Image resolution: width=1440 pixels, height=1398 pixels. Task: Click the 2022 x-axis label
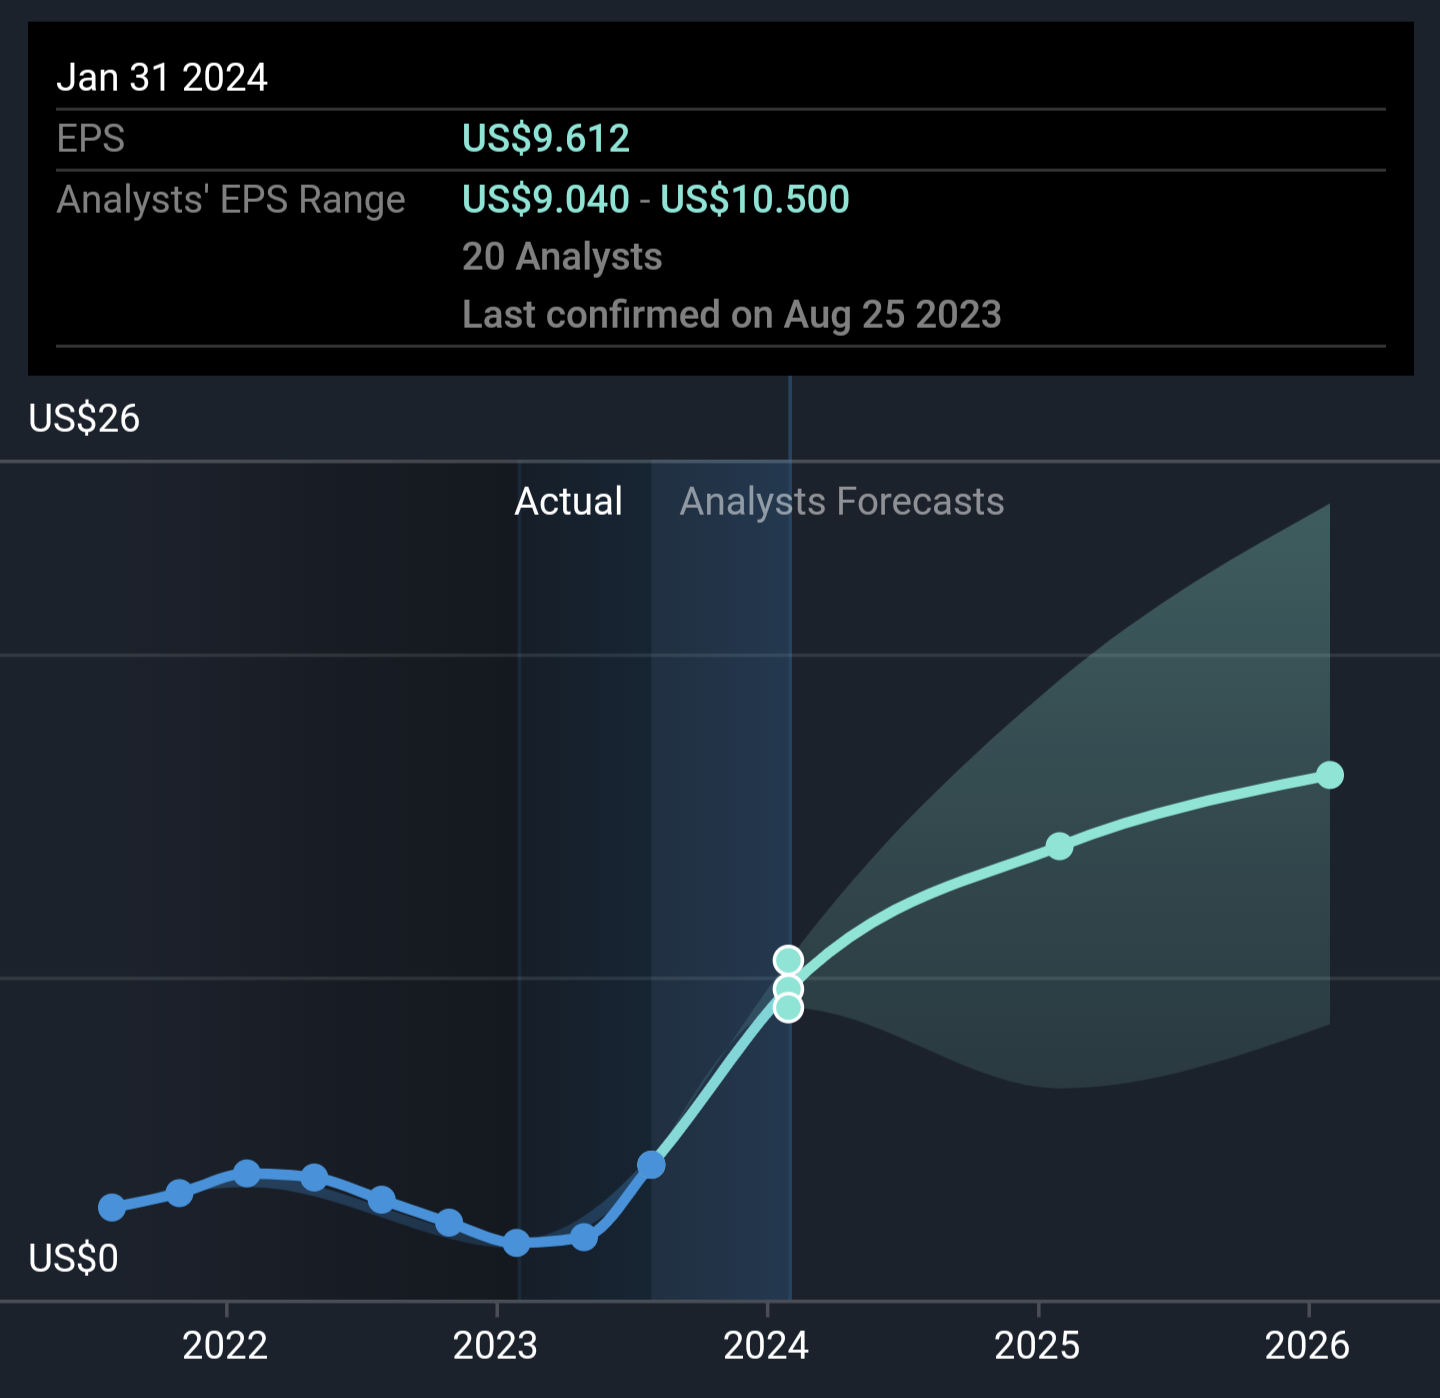[225, 1346]
